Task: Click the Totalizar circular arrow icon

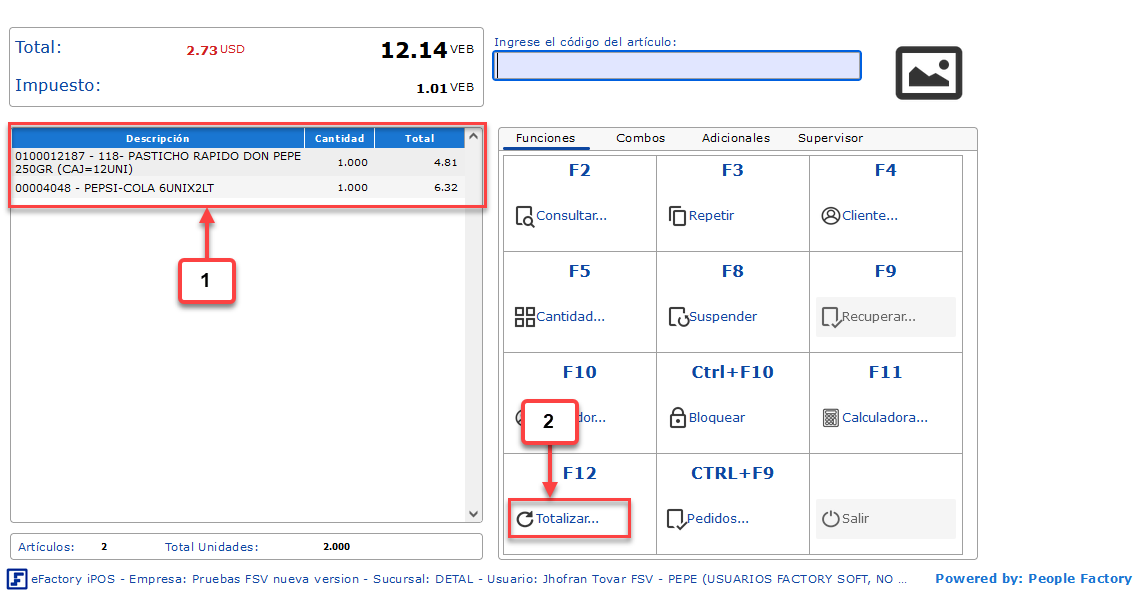Action: 524,519
